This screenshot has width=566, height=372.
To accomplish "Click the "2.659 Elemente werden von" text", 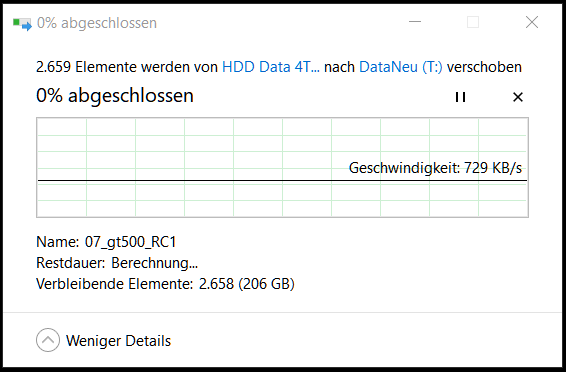I will [127, 67].
